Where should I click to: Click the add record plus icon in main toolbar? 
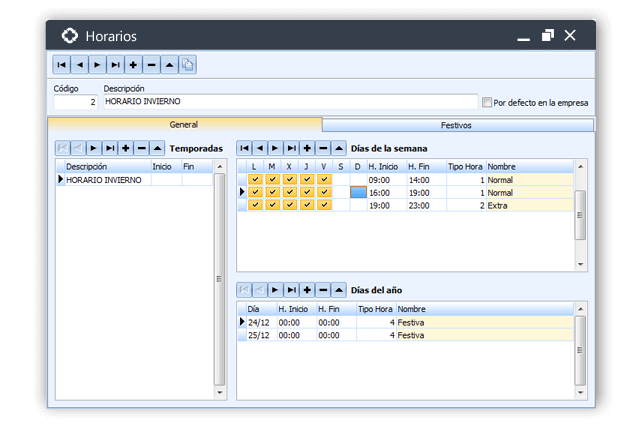coord(133,65)
